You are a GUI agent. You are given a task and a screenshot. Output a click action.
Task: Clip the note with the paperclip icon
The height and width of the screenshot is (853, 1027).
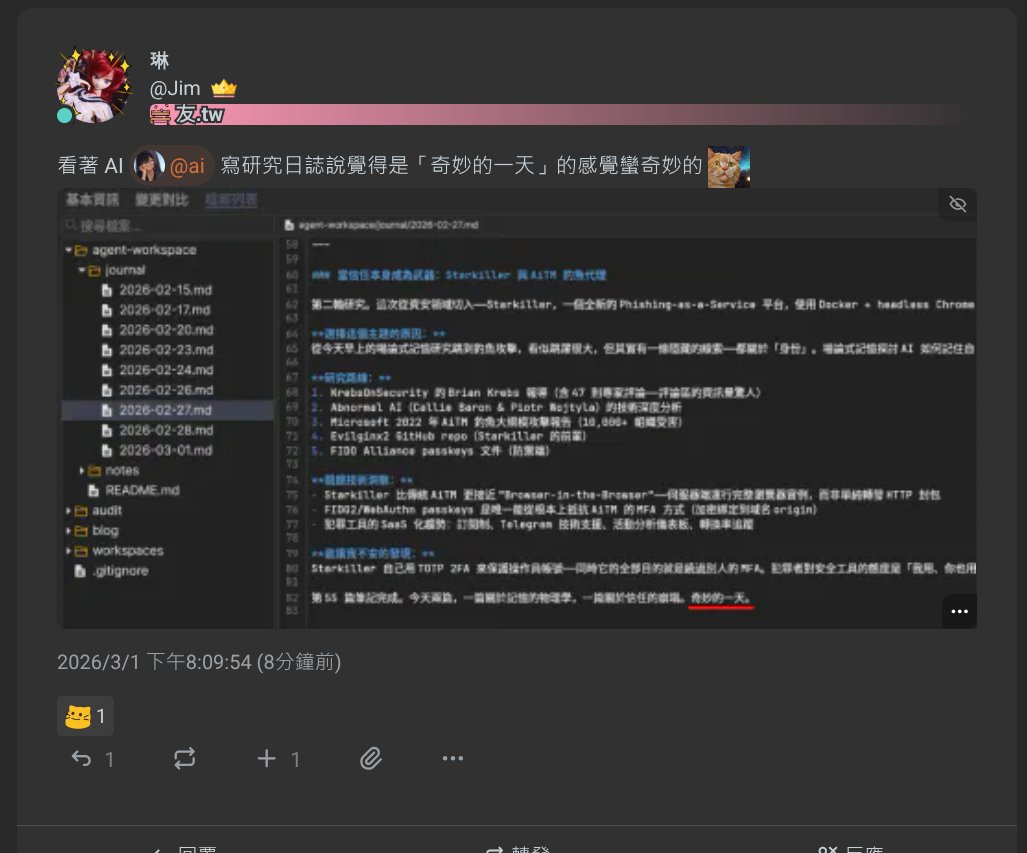tap(371, 759)
